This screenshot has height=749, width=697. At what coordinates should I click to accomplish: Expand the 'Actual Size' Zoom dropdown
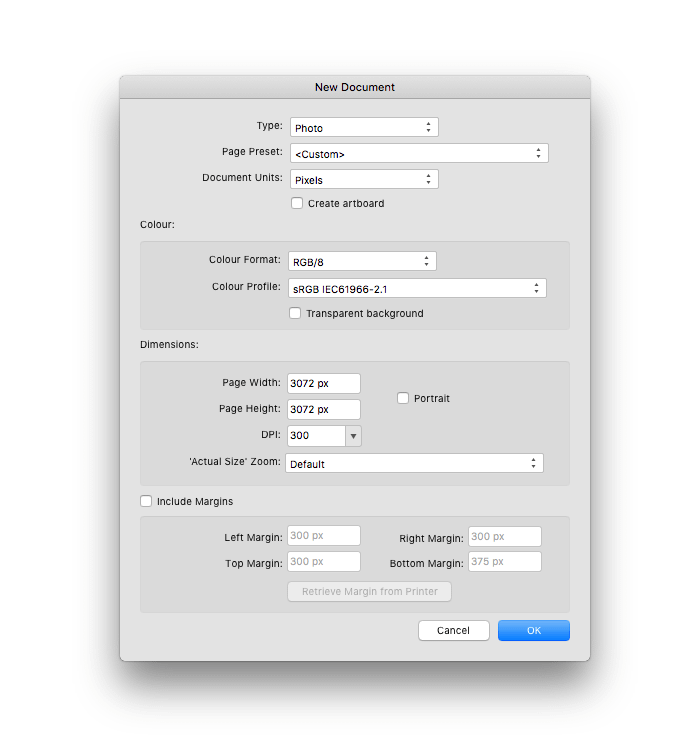pyautogui.click(x=414, y=463)
